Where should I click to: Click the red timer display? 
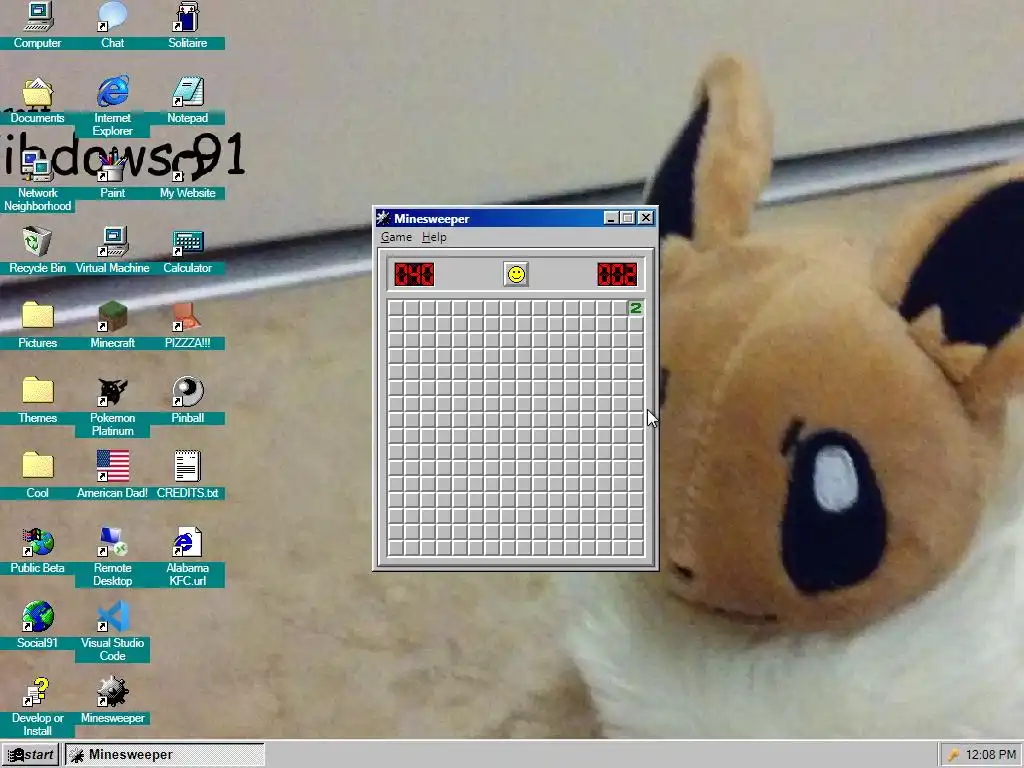pos(616,274)
